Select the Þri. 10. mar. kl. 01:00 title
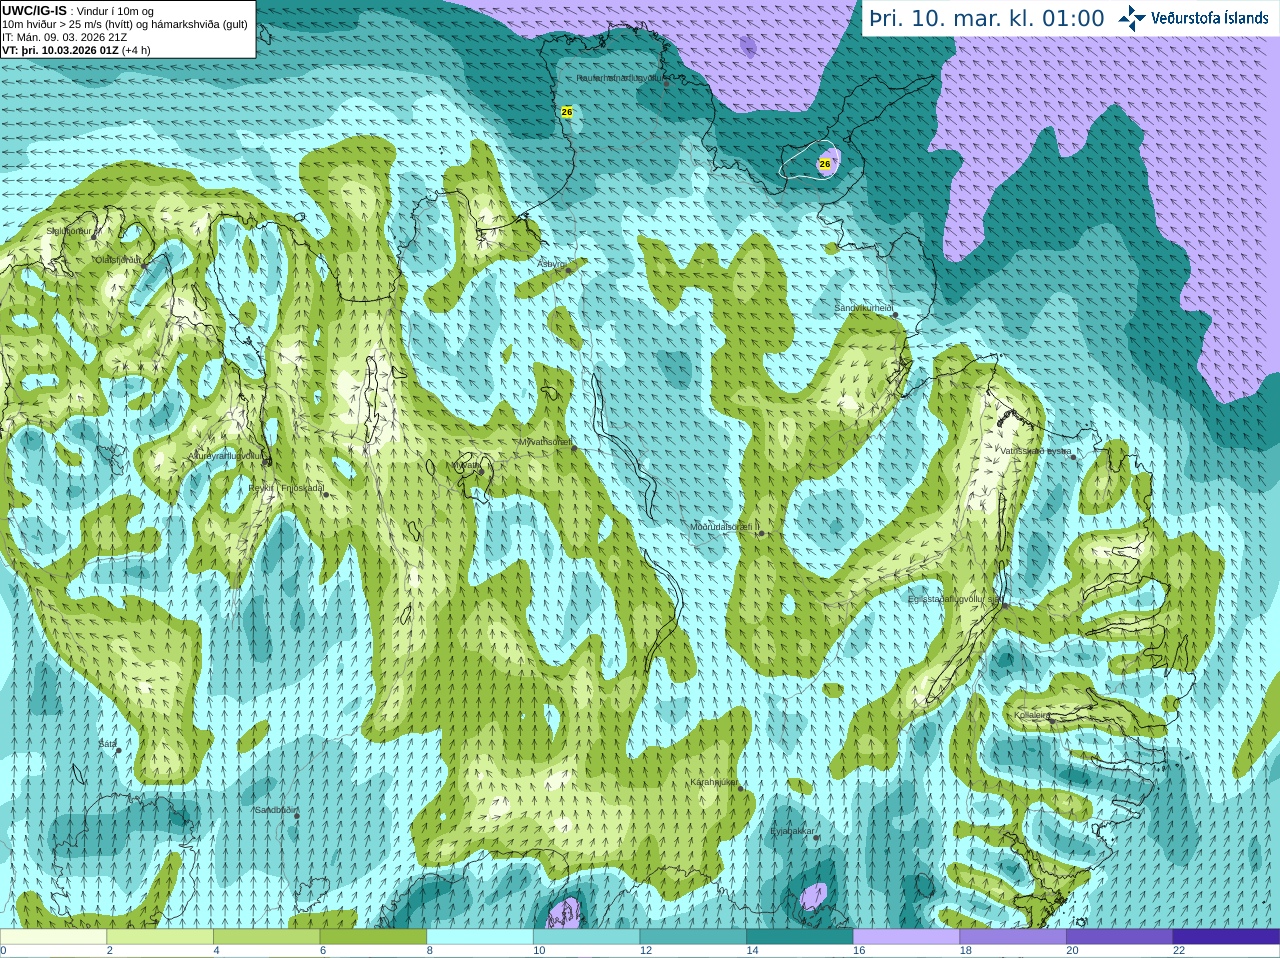 coord(987,18)
